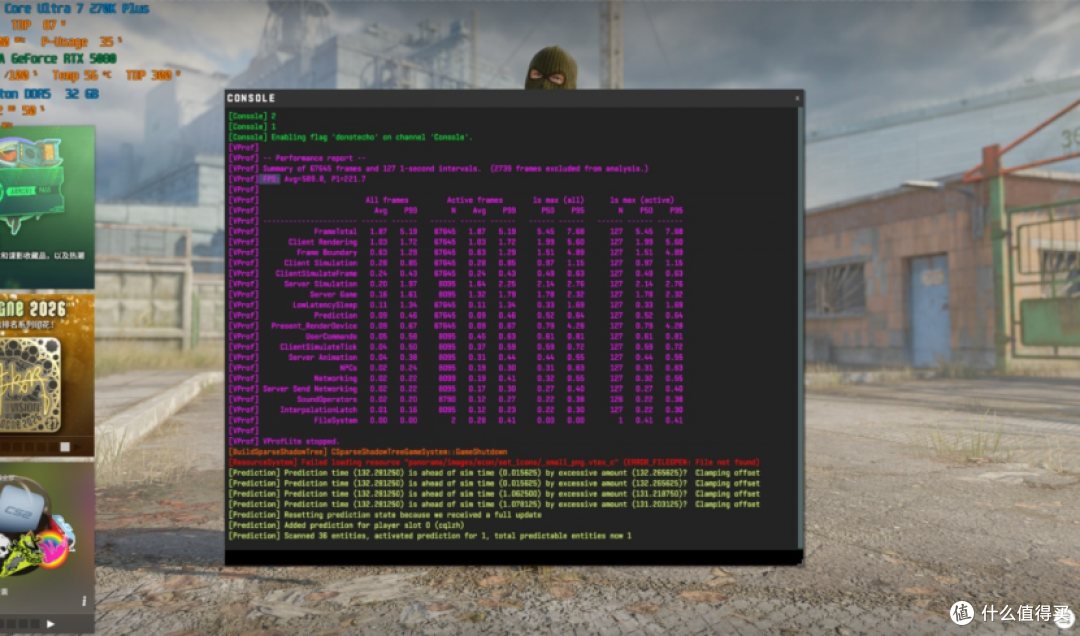Select the ClientSimulateFrame row label
Screen dimensions: 1080x636
[x=316, y=274]
